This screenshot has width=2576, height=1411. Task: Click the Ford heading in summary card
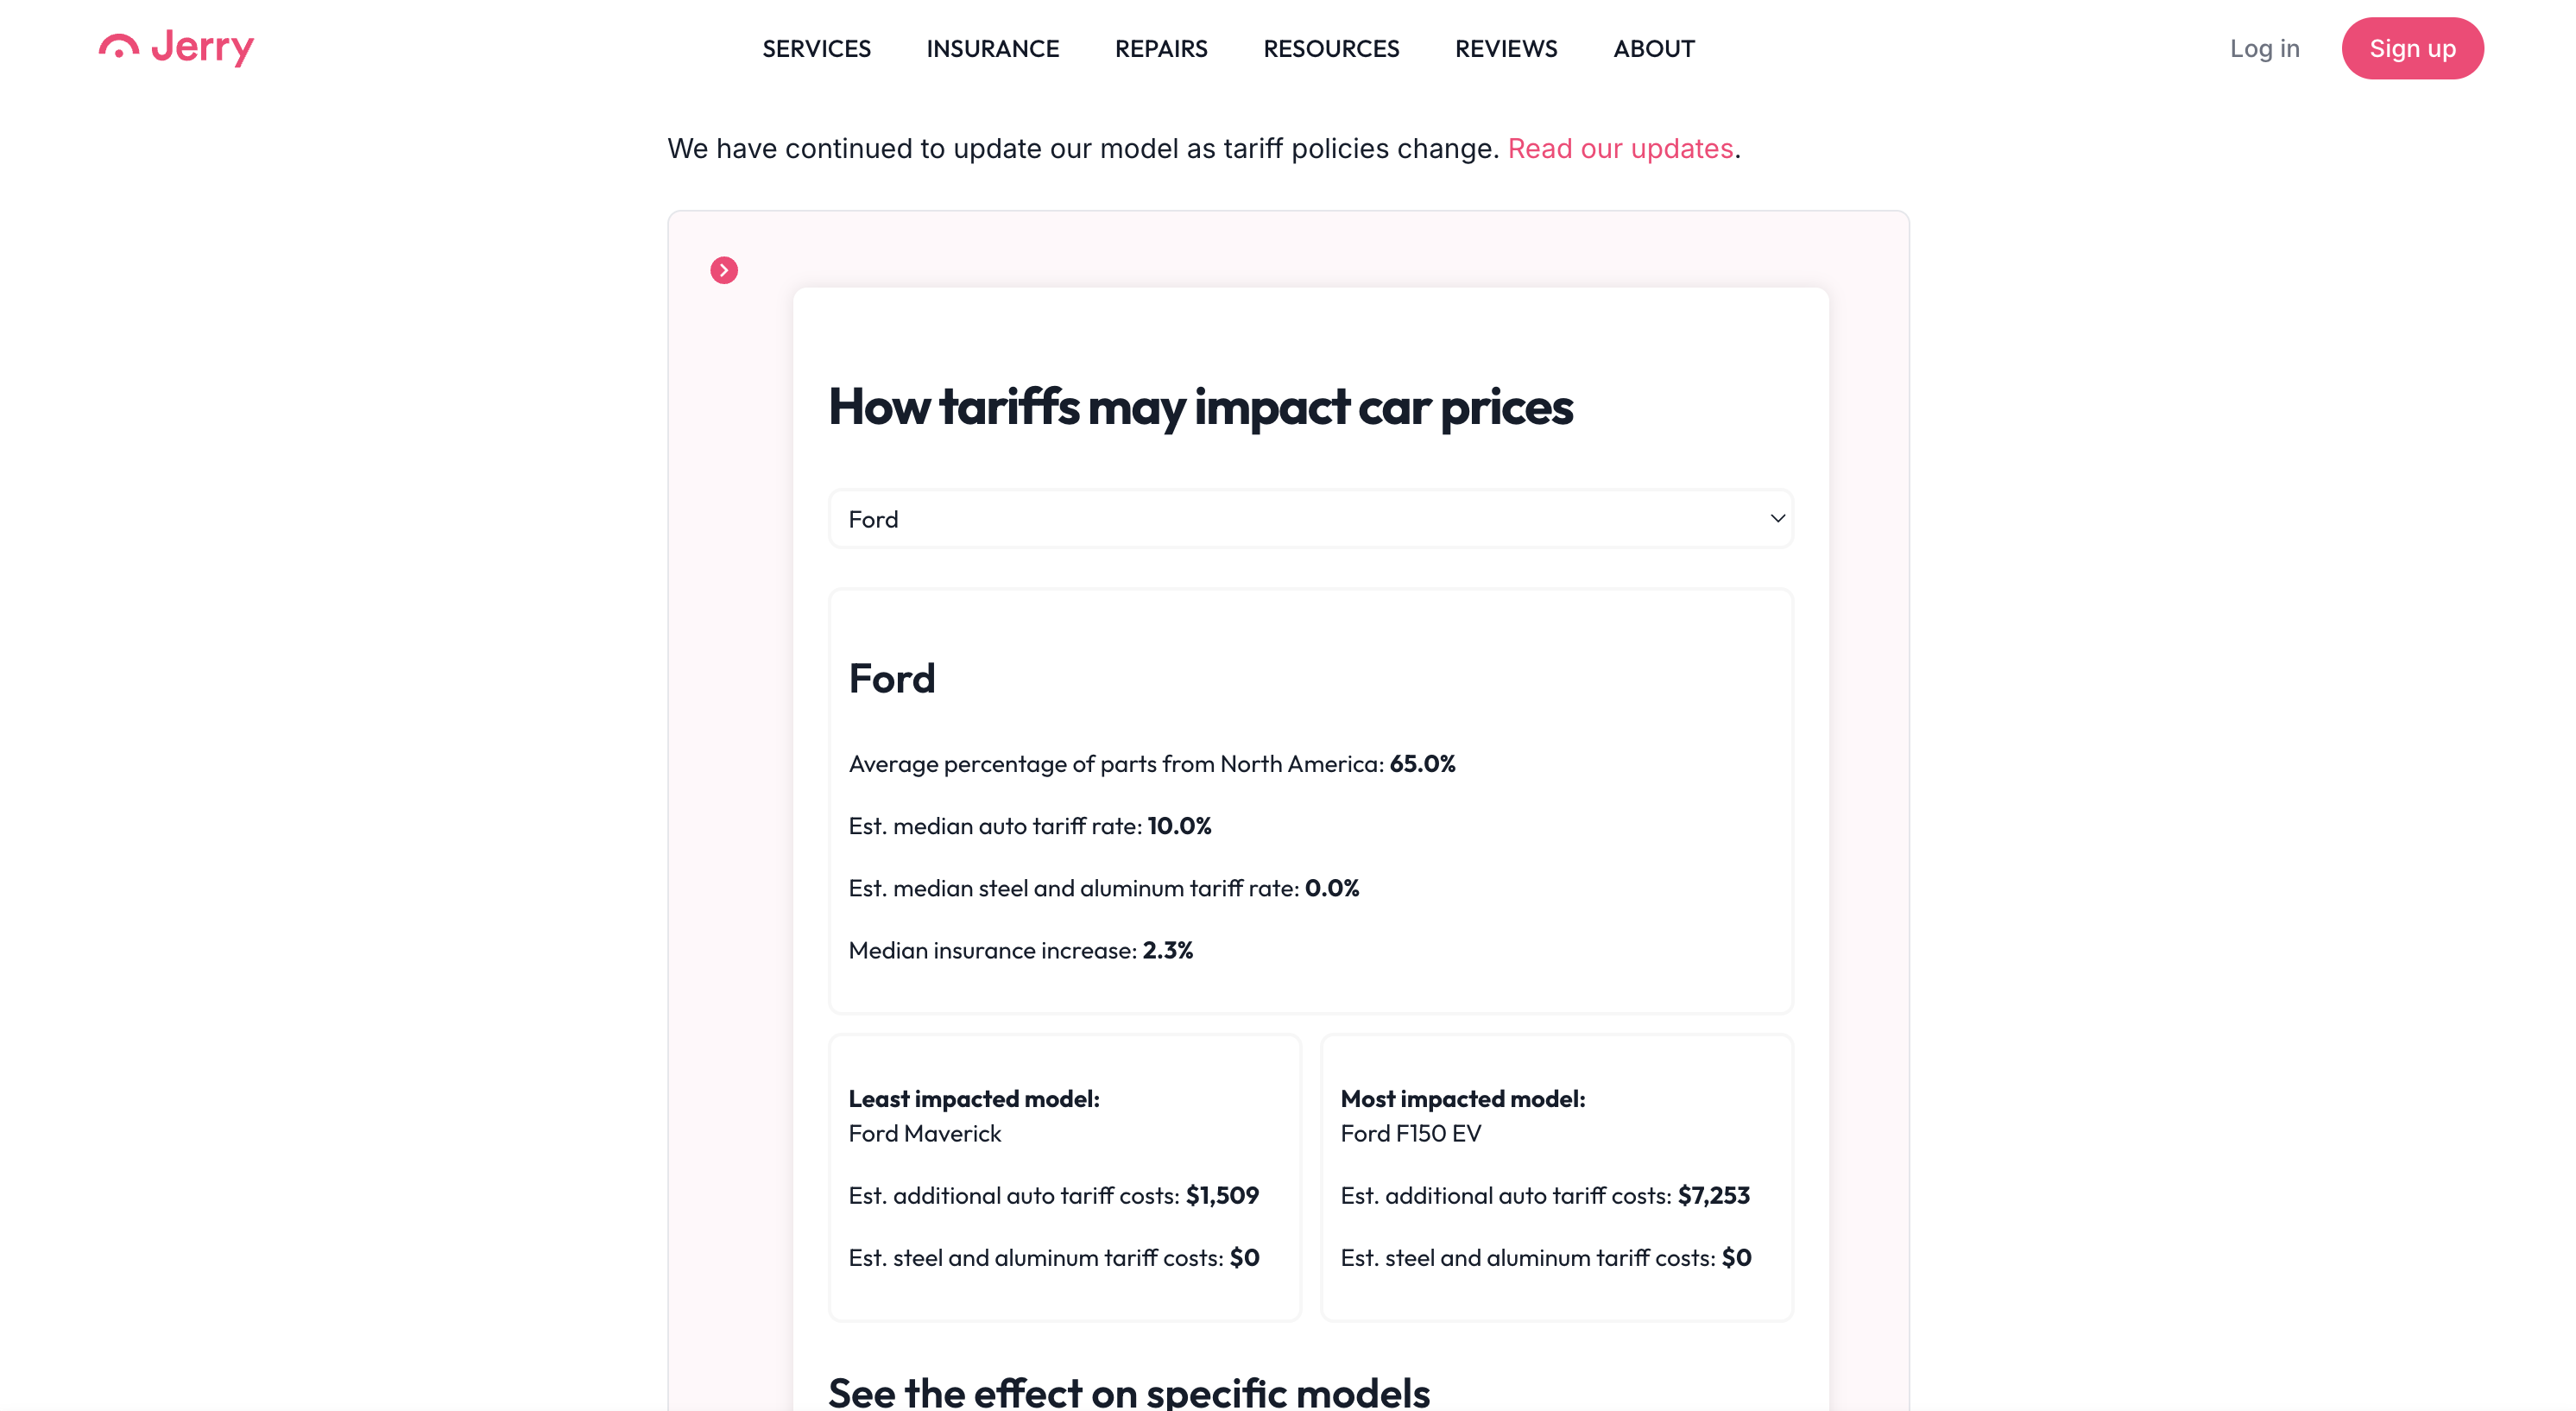(x=892, y=678)
